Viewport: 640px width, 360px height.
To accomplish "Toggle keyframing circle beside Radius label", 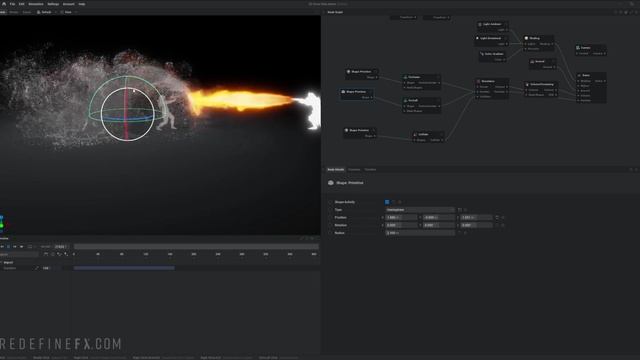I will point(330,233).
